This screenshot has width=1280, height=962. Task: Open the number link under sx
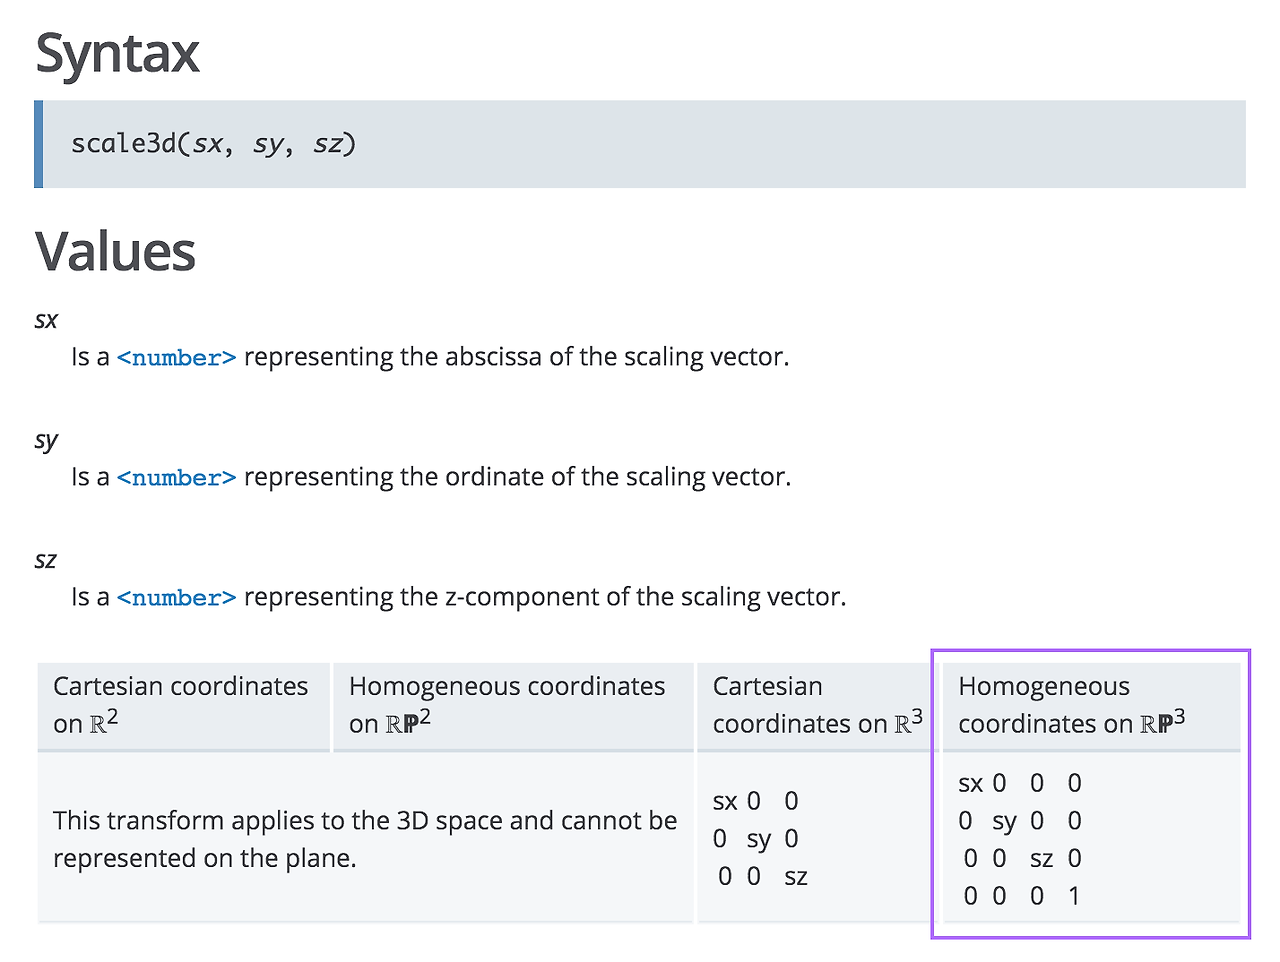coord(177,358)
